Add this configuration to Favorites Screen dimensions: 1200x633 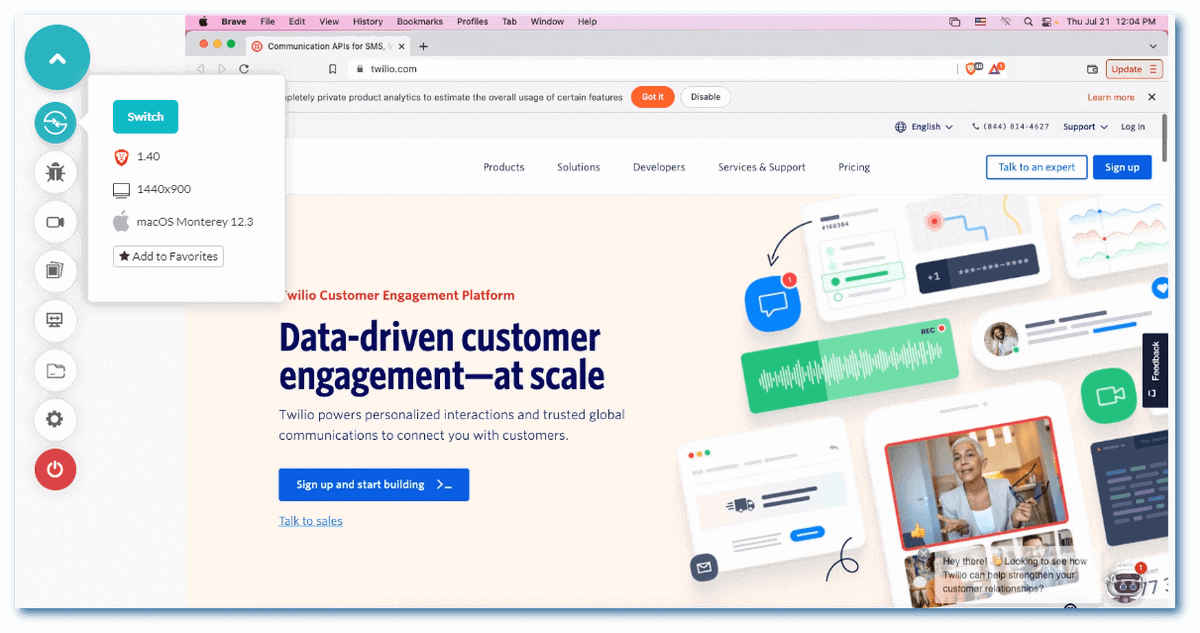168,256
